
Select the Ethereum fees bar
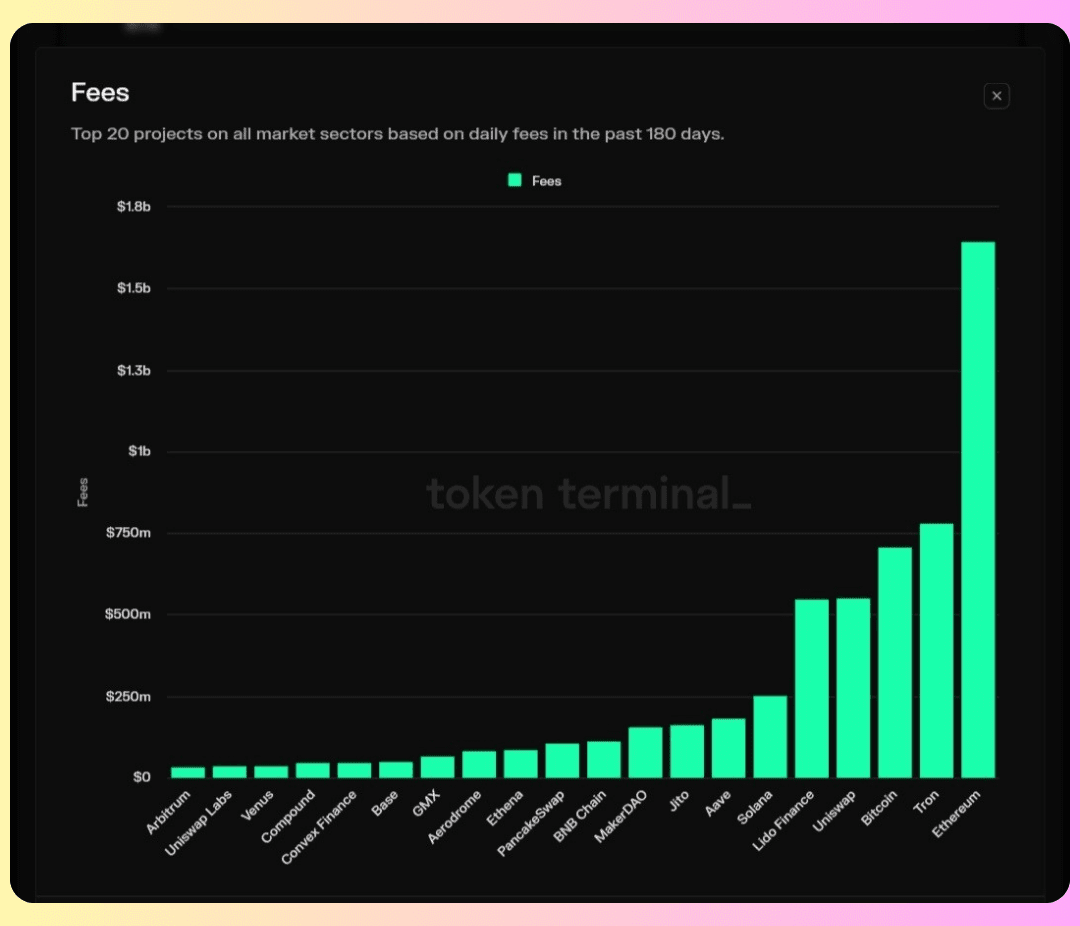pyautogui.click(x=977, y=509)
